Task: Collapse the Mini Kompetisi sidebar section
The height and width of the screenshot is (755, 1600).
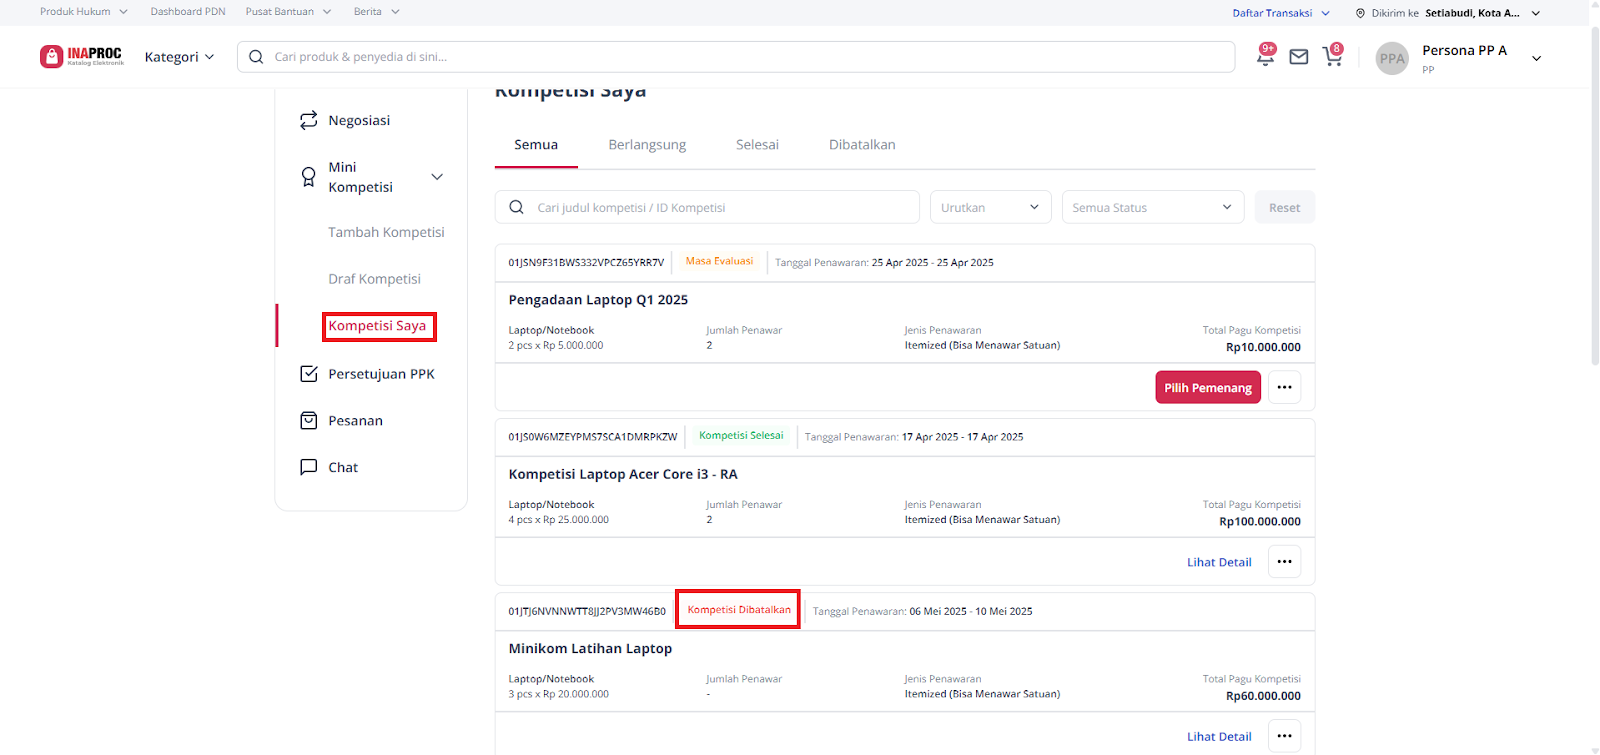Action: tap(437, 177)
